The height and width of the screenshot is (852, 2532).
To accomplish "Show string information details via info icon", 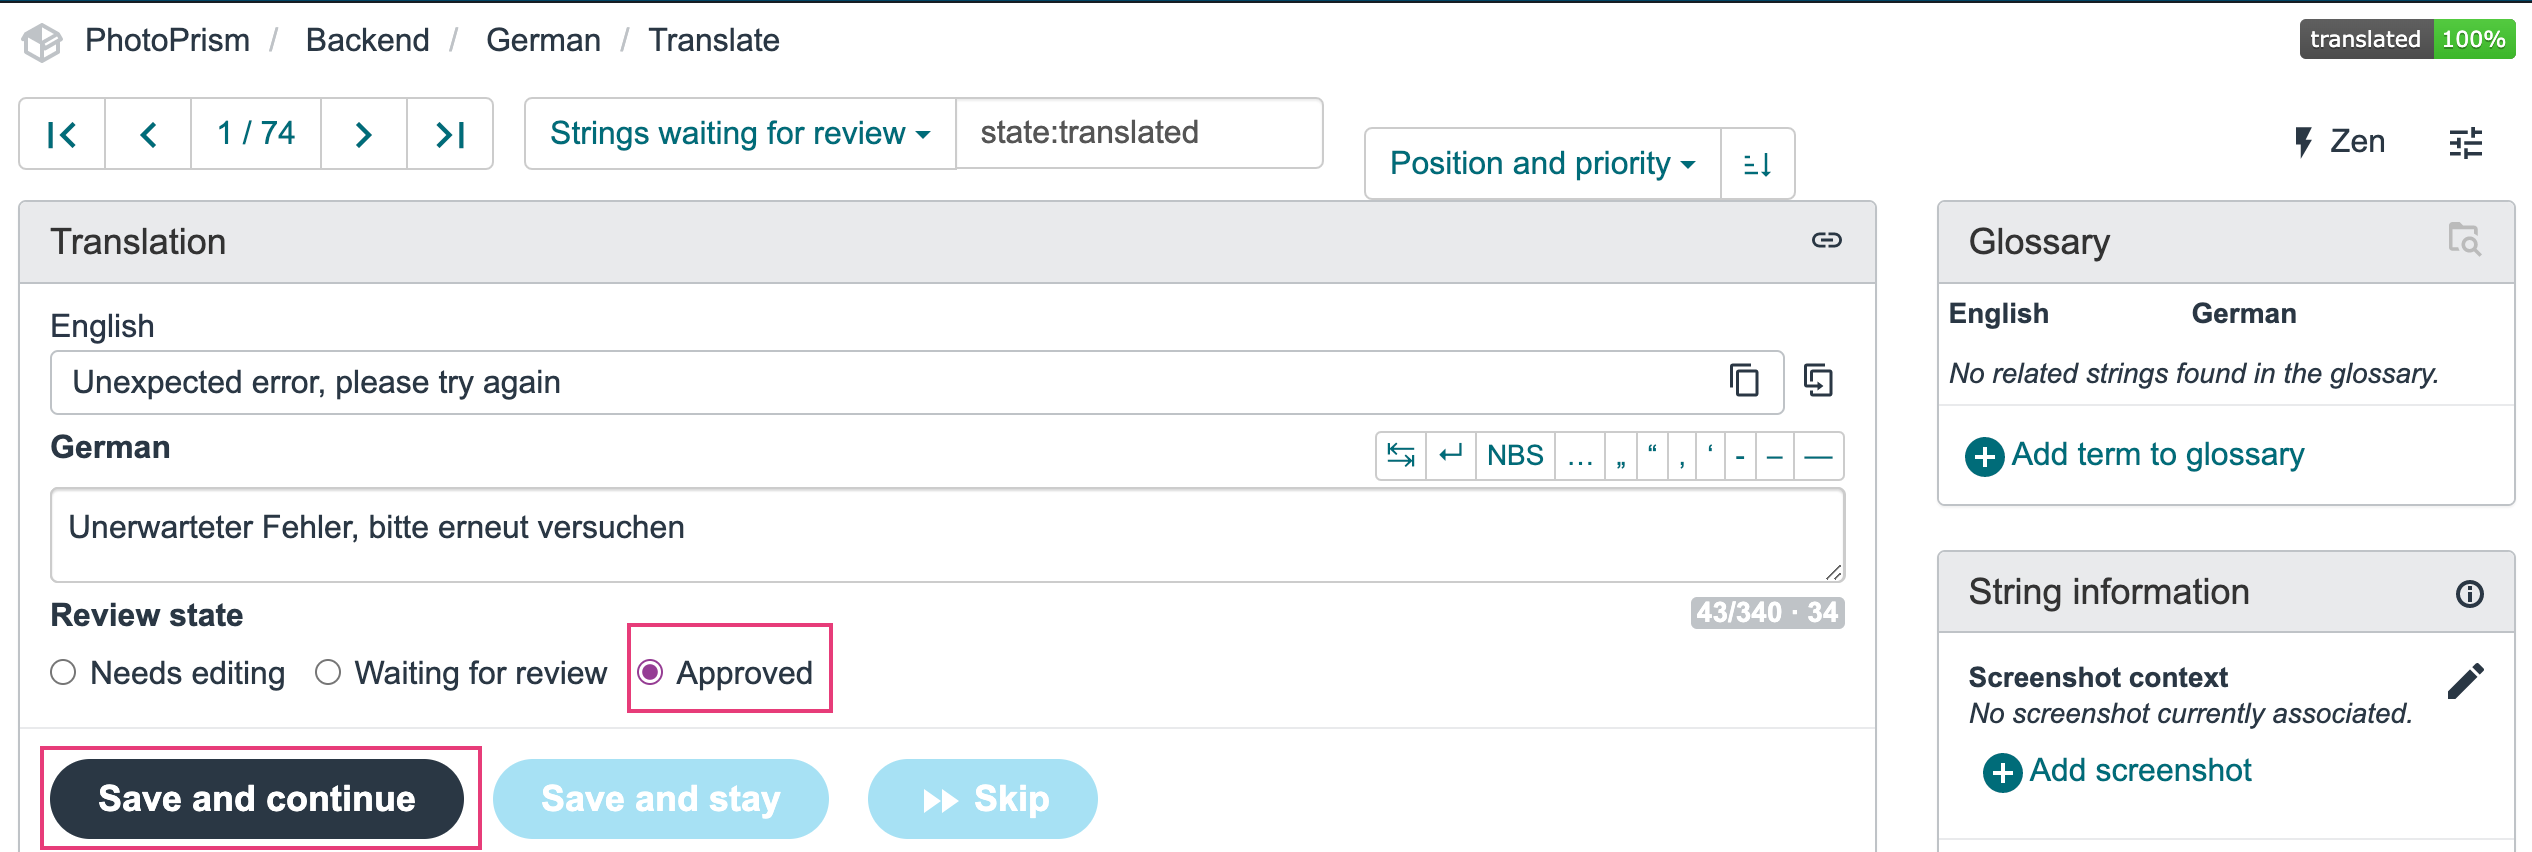I will coord(2470,593).
